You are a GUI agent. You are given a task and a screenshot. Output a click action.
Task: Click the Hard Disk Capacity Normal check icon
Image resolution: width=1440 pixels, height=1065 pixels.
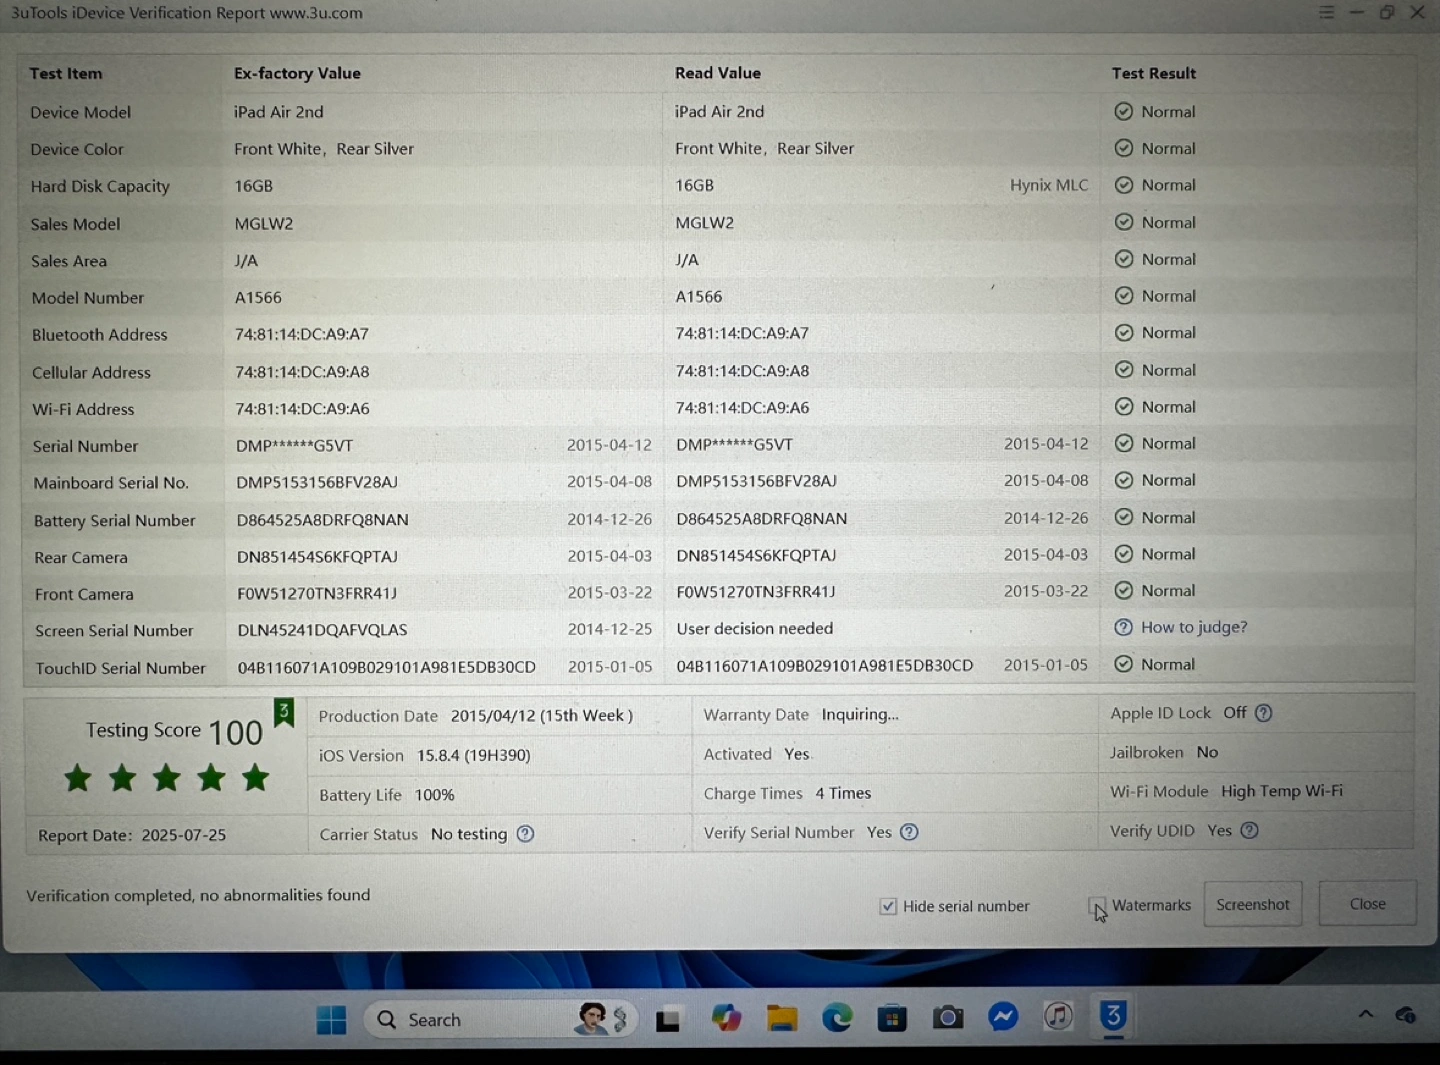pyautogui.click(x=1123, y=185)
